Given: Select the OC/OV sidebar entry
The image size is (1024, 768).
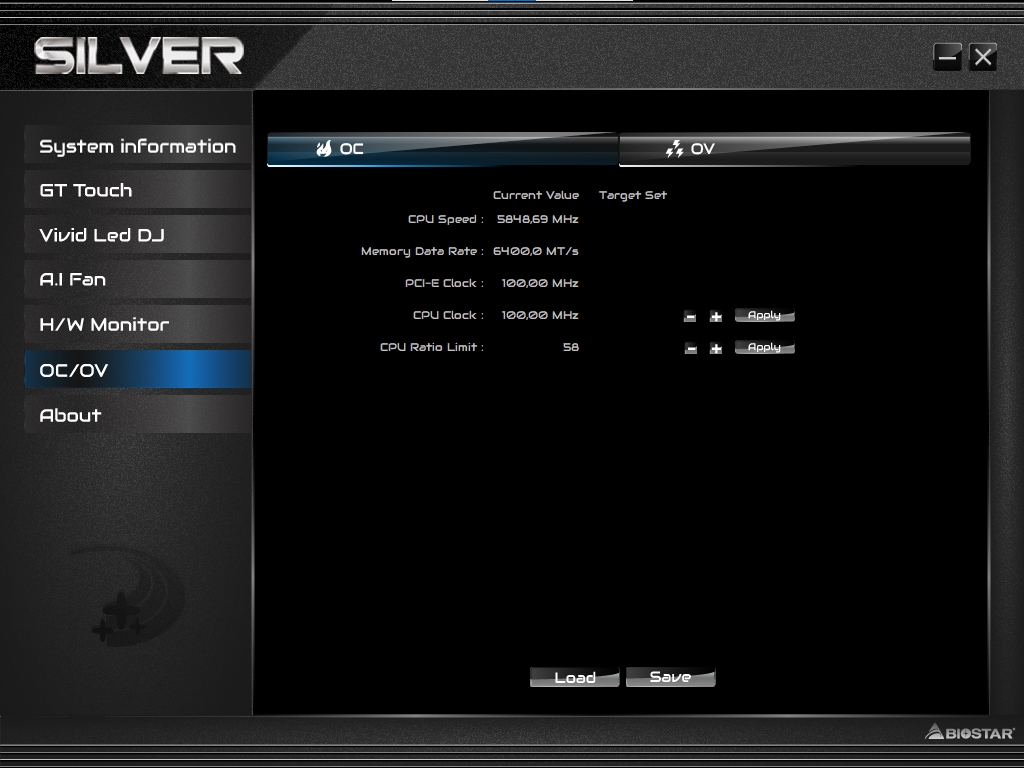Looking at the screenshot, I should [138, 370].
